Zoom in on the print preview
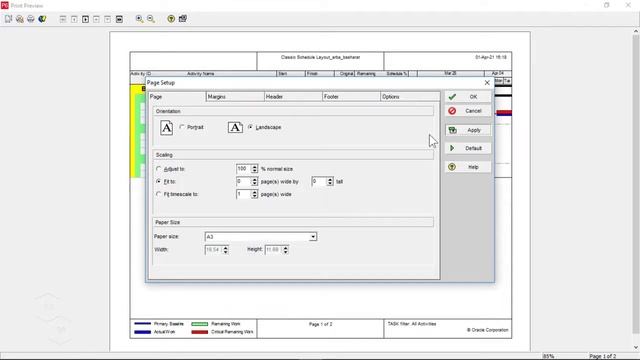The height and width of the screenshot is (360, 640). (x=140, y=19)
